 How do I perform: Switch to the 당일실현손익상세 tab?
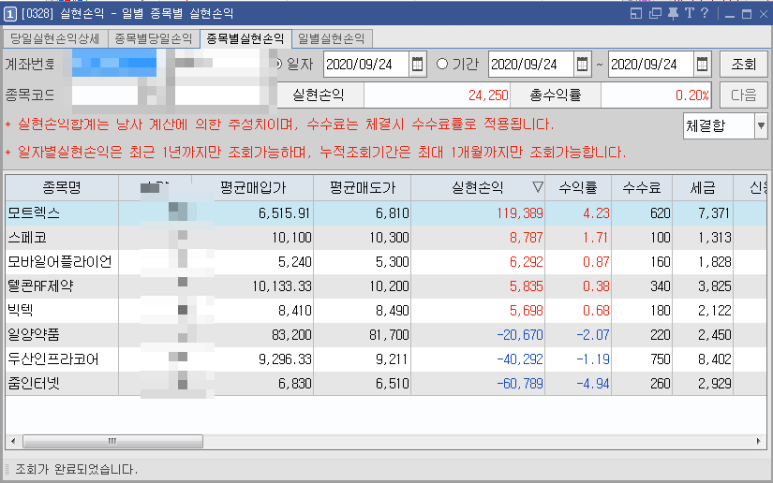coord(55,38)
